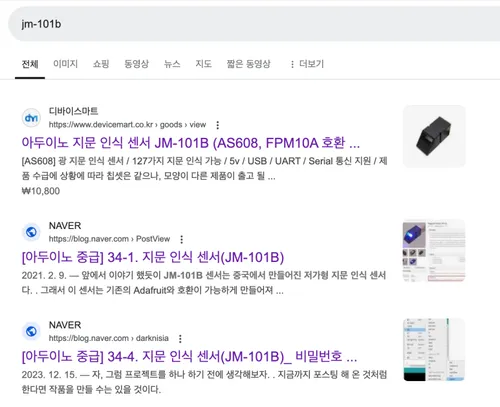Click the [AS608] 광 지문 인식 센서 snippet
Screen dimensions: 500x407
(x=204, y=168)
